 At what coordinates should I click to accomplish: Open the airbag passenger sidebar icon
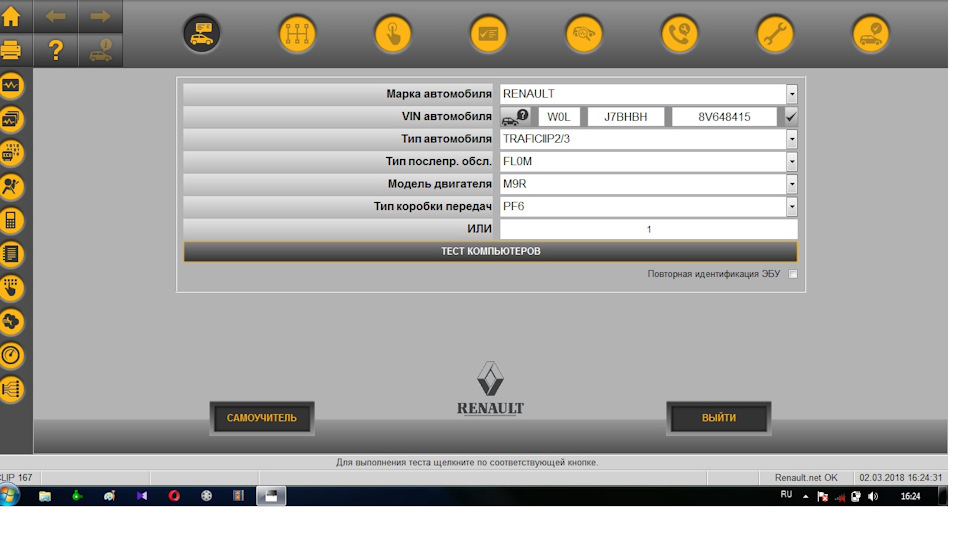12,187
